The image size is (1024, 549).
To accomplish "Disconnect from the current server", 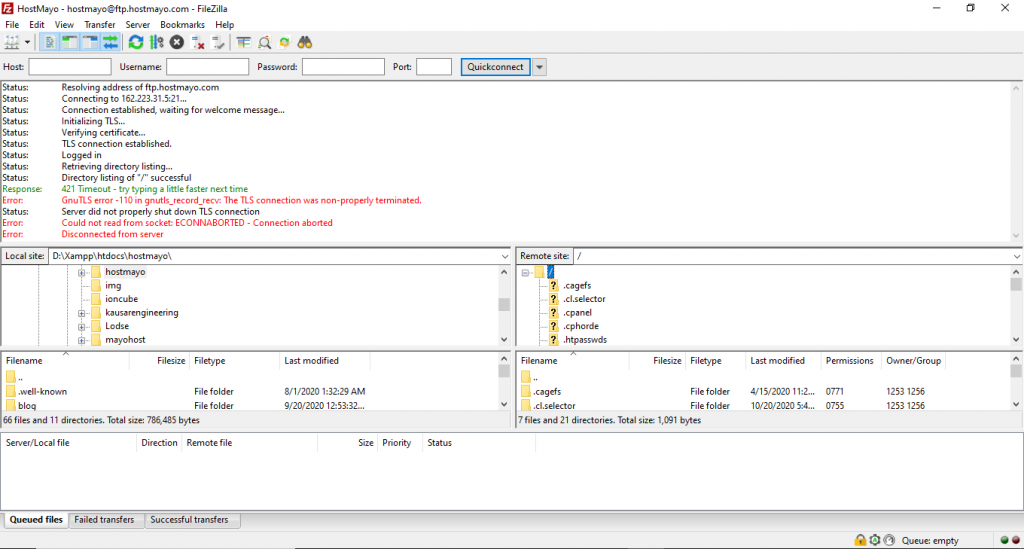I will 198,42.
